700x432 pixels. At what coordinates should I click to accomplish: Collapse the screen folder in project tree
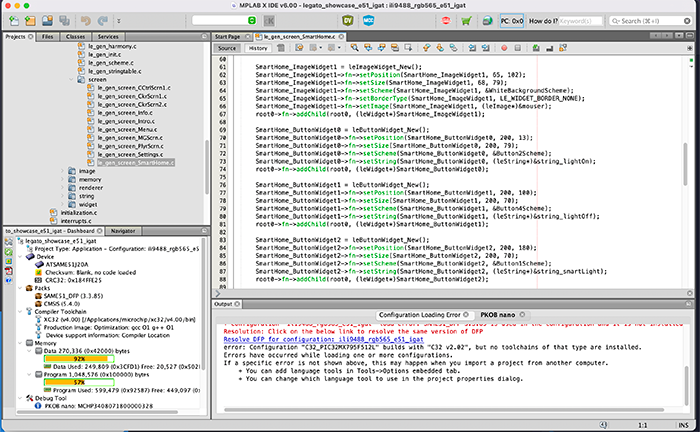pos(69,78)
